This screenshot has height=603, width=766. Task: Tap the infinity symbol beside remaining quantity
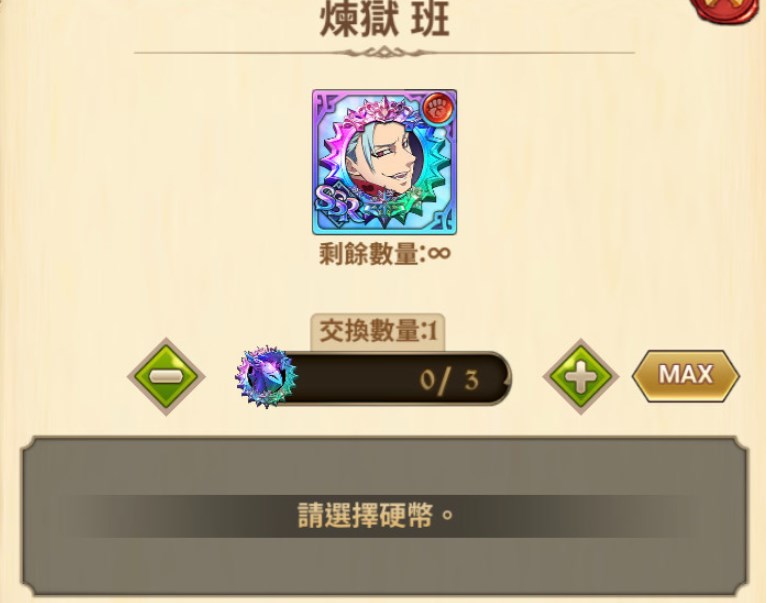[439, 253]
